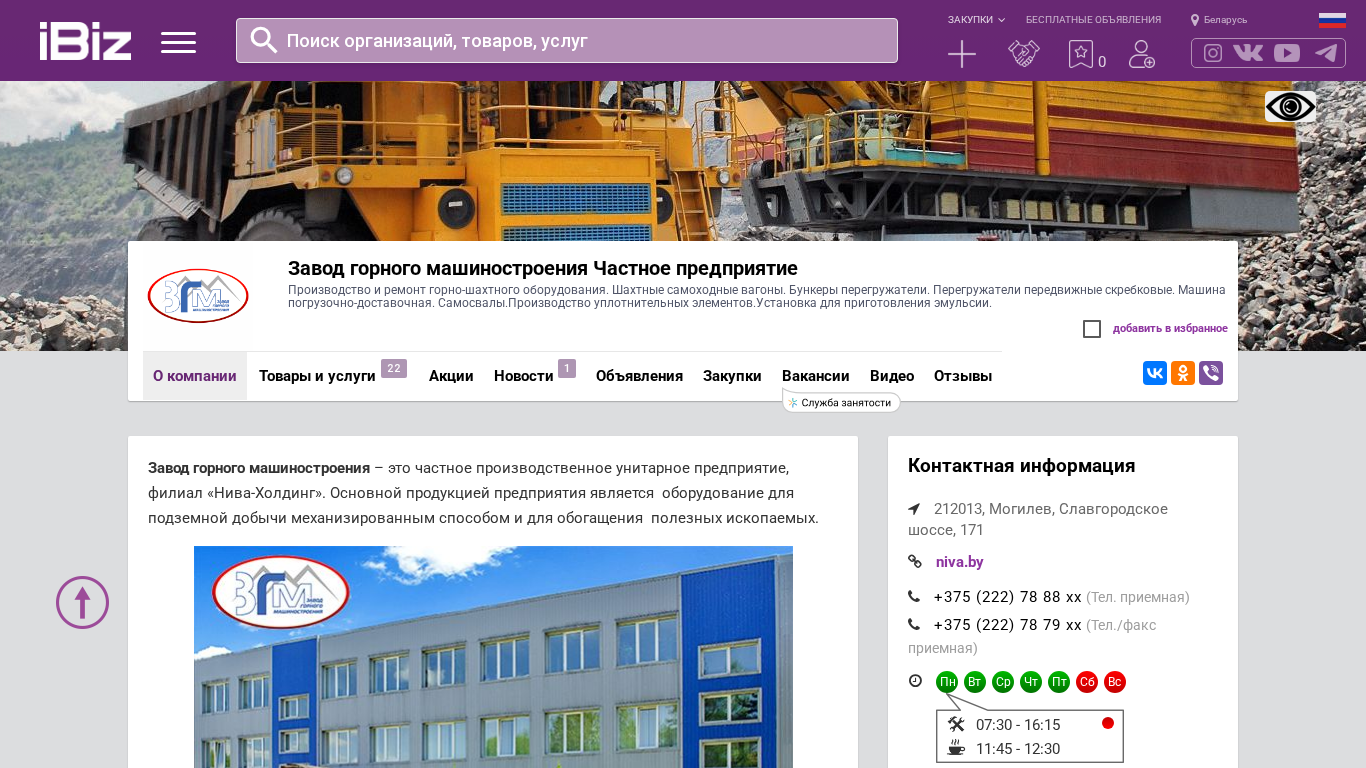The width and height of the screenshot is (1366, 768).
Task: Click the search magnifier icon
Action: [264, 40]
